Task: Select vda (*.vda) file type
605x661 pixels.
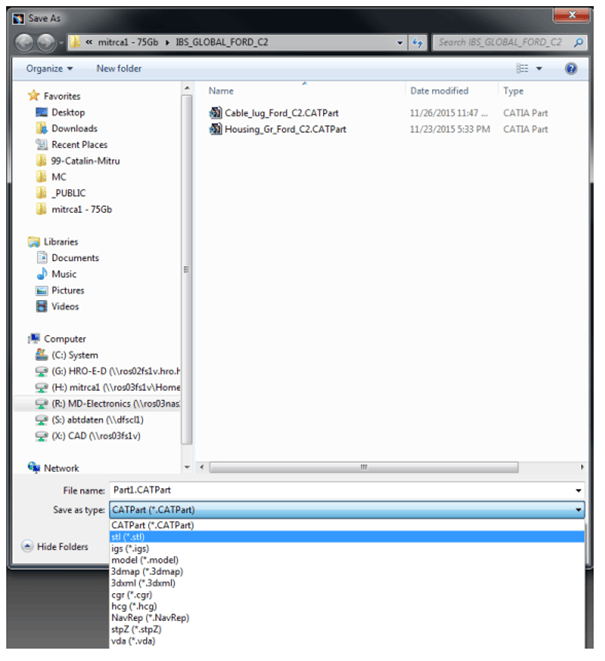Action: [x=347, y=641]
